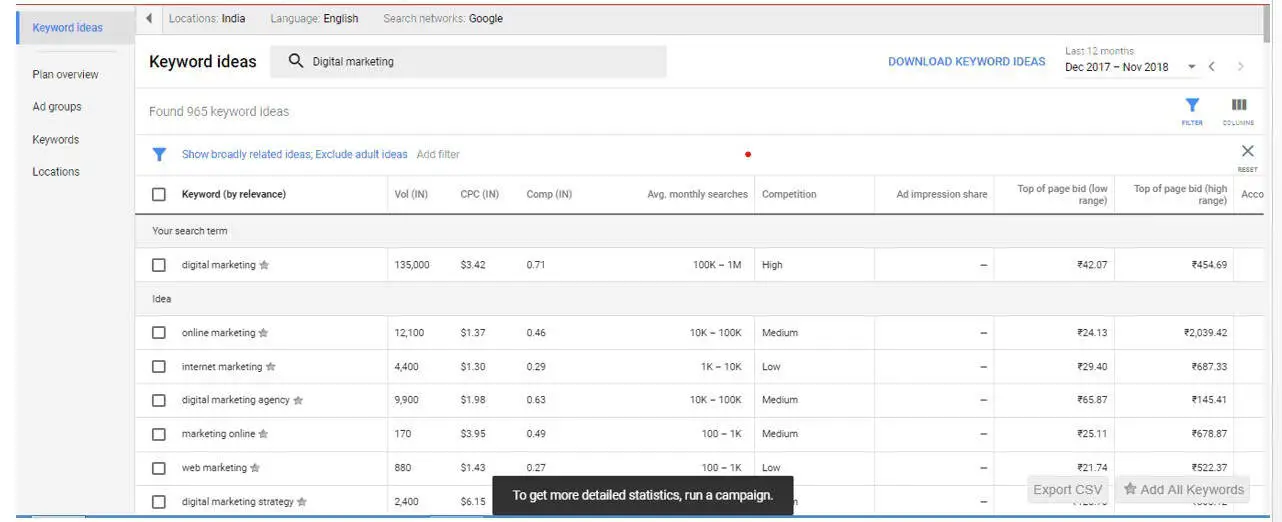The width and height of the screenshot is (1282, 522).
Task: Open Plan overview in sidebar
Action: tap(65, 75)
